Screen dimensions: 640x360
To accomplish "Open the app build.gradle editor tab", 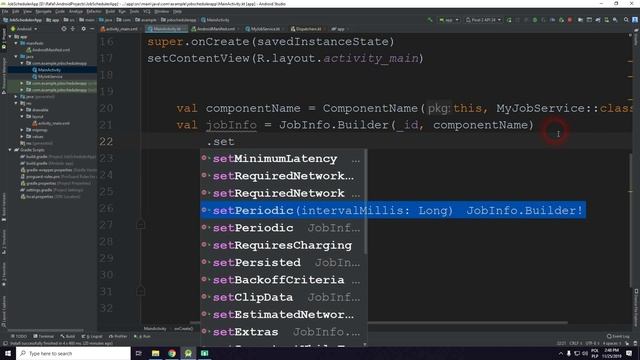I will [x=339, y=29].
